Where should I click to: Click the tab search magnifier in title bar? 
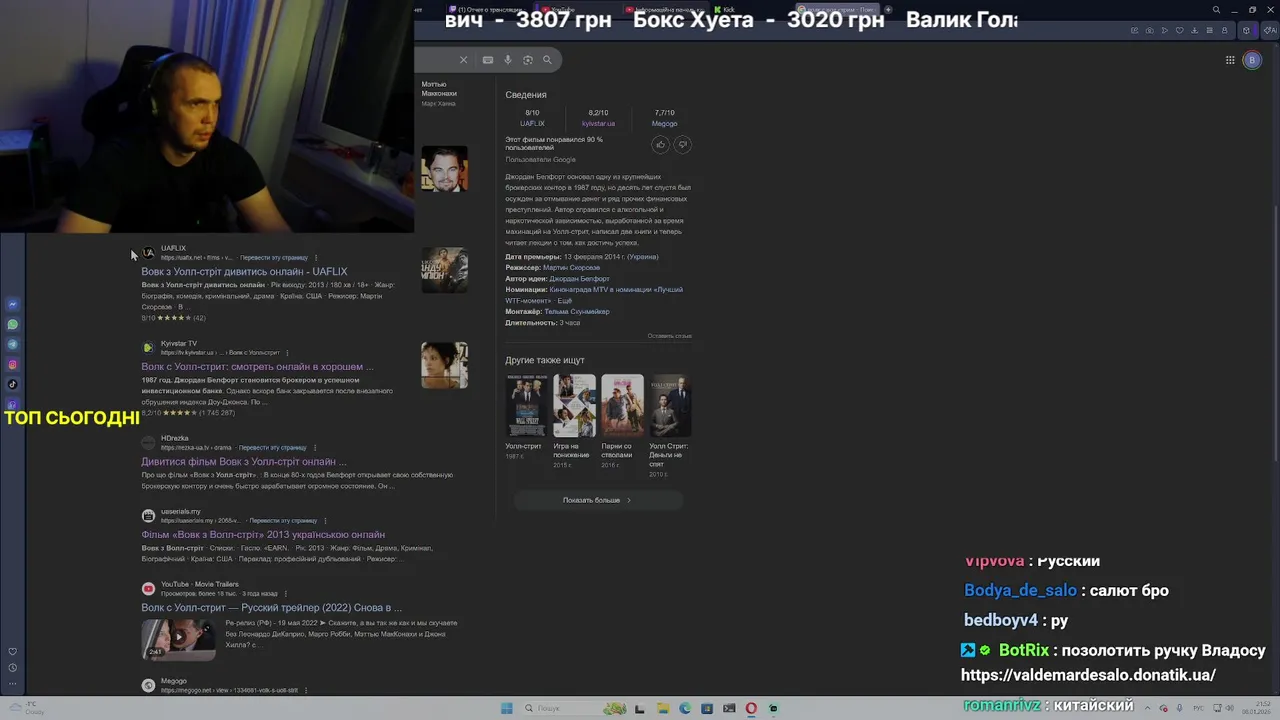tap(1216, 10)
